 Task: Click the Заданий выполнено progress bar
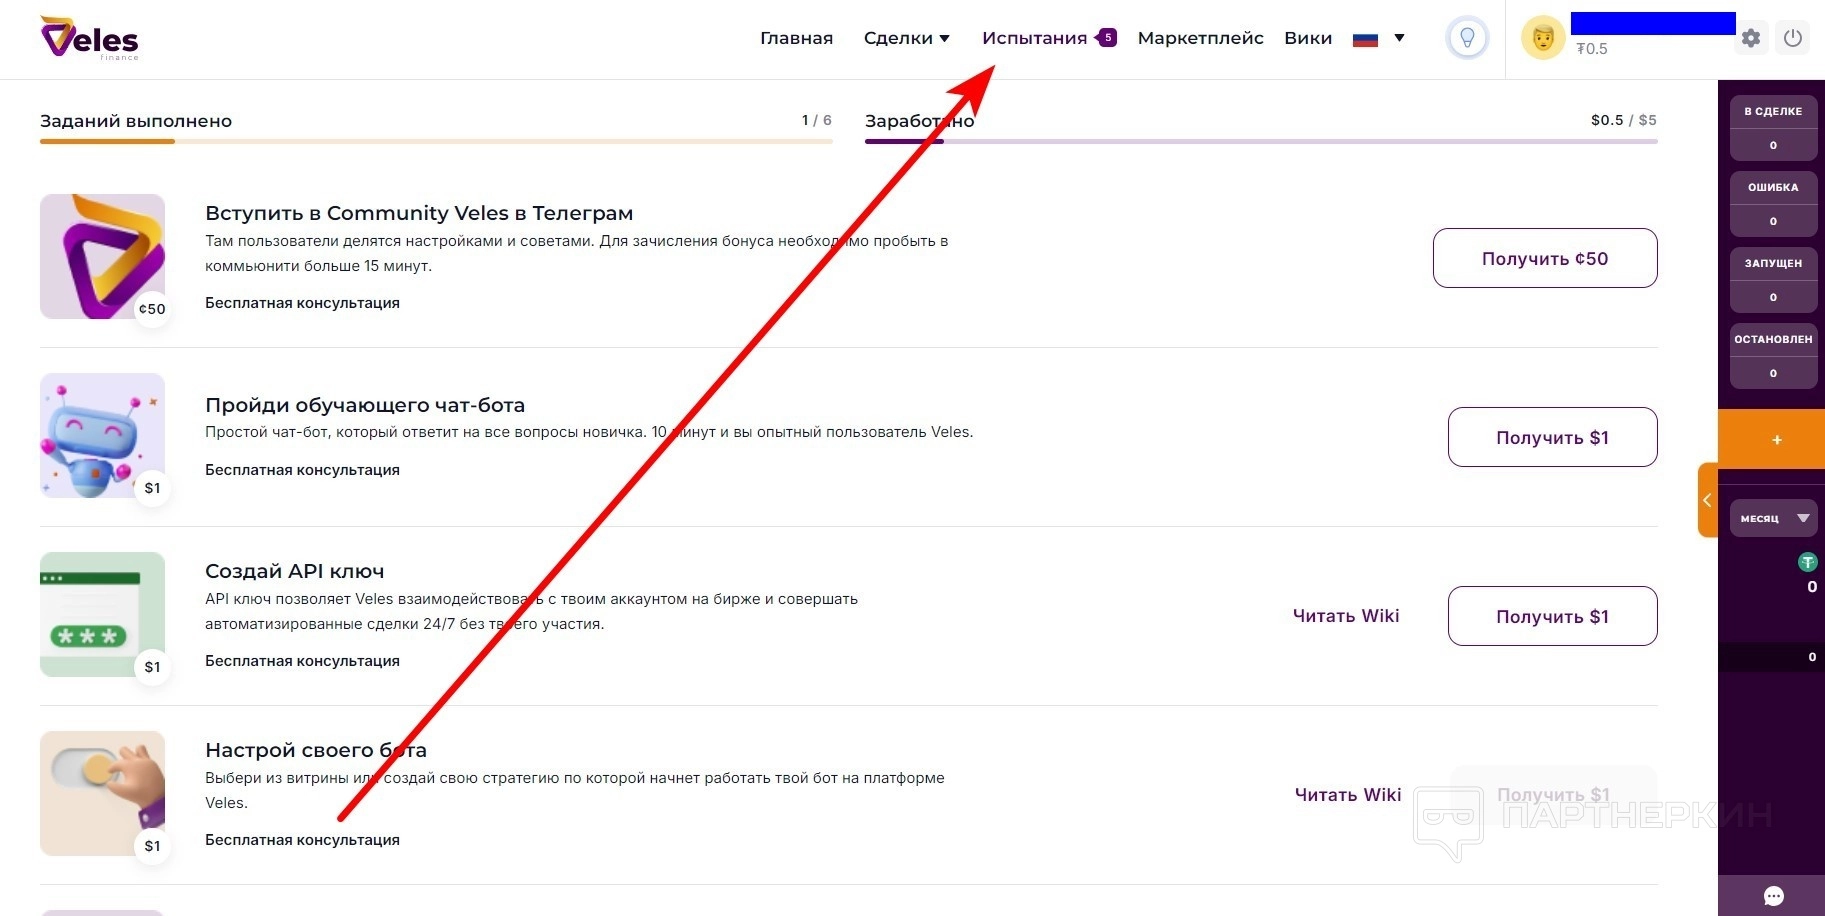436,141
